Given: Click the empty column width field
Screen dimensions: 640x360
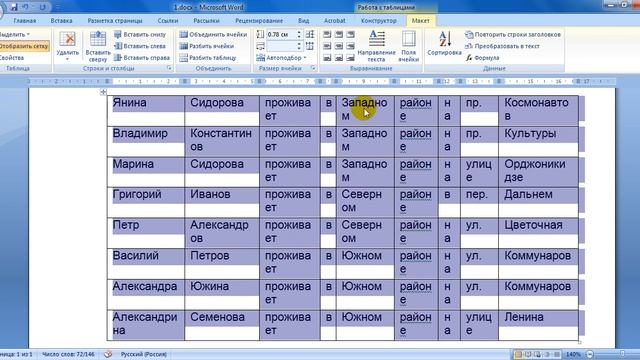Looking at the screenshot, I should pyautogui.click(x=281, y=46).
